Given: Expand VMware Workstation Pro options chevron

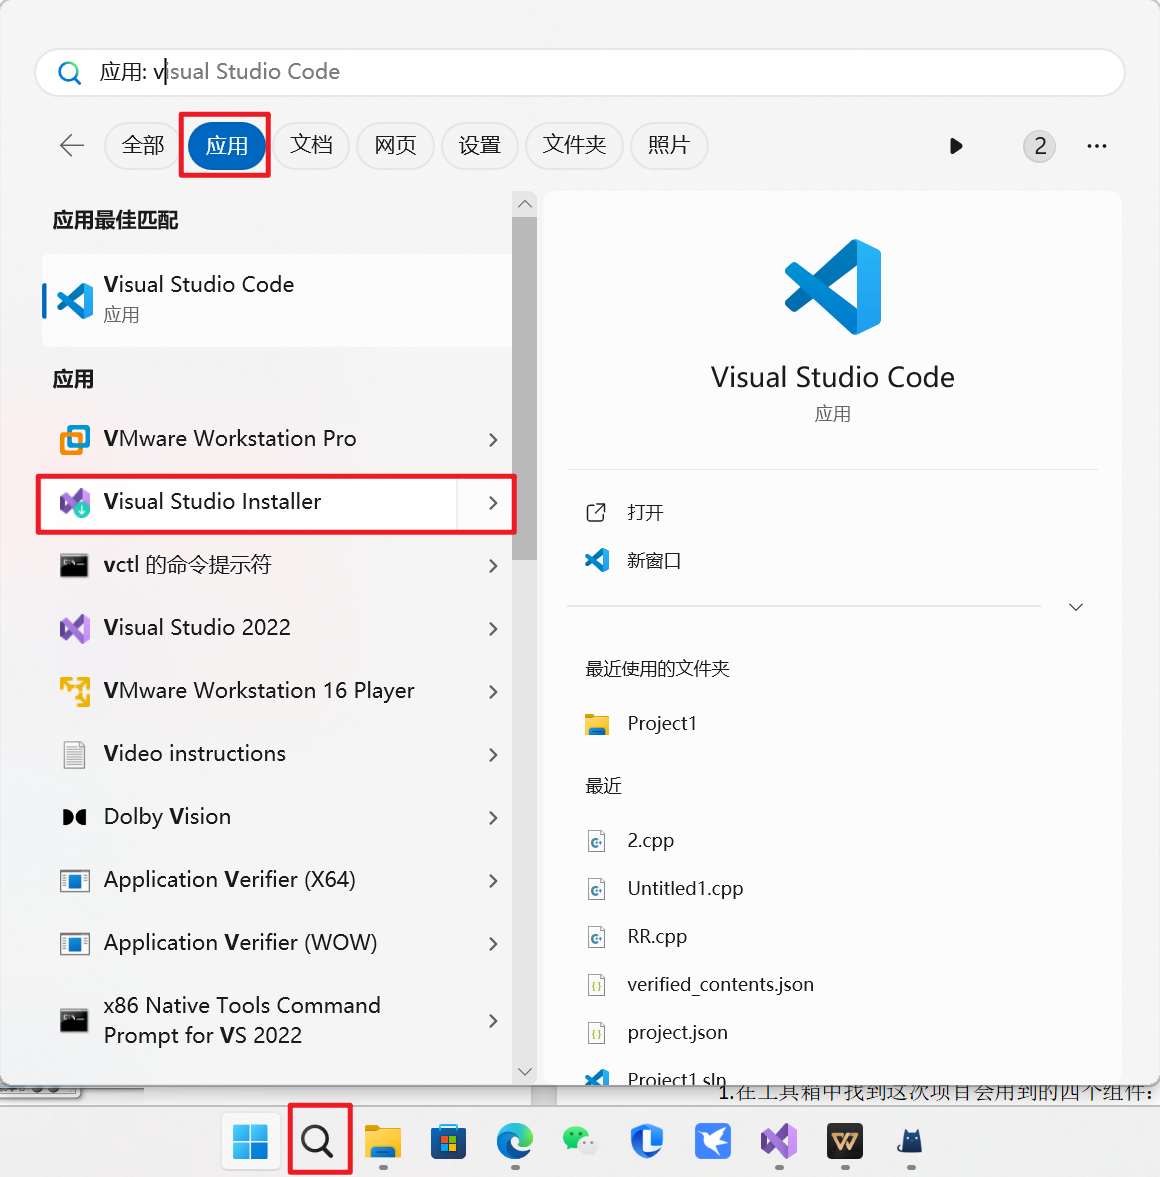Looking at the screenshot, I should point(493,440).
